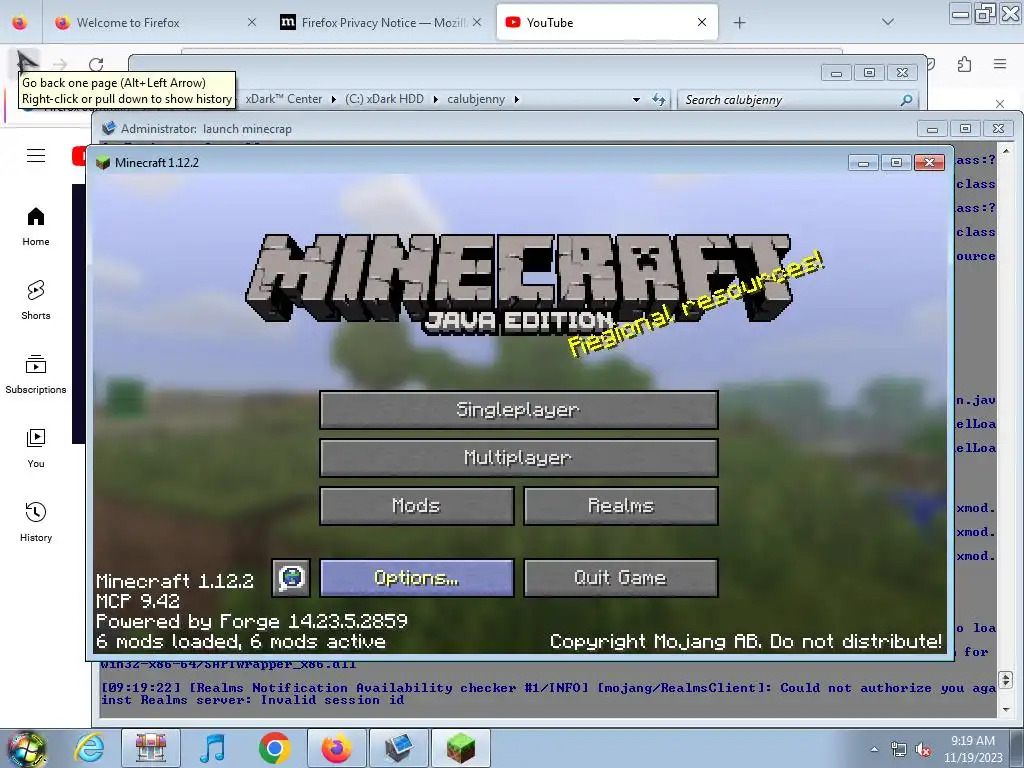The image size is (1024, 768).
Task: Open the Mods list in Minecraft
Action: pos(417,505)
